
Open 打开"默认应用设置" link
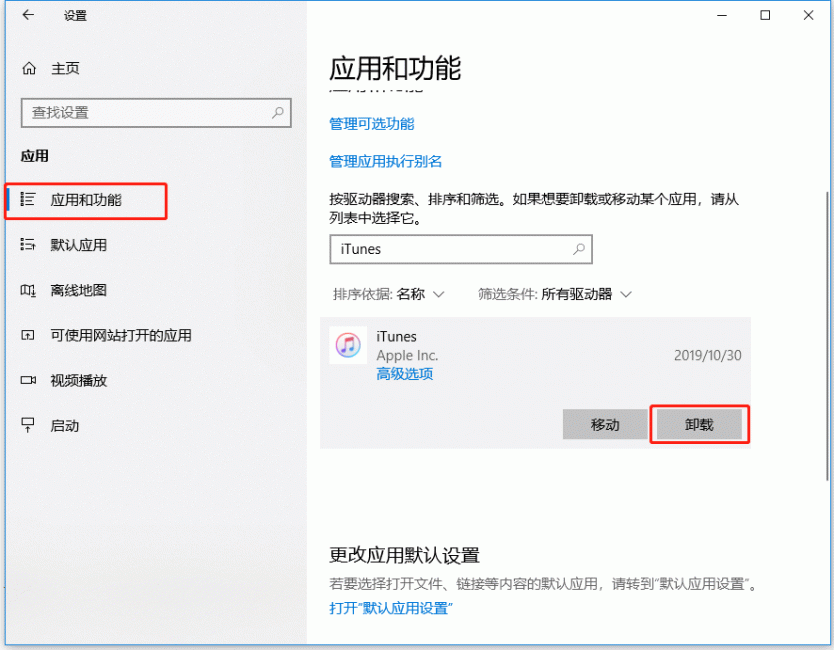pos(391,608)
